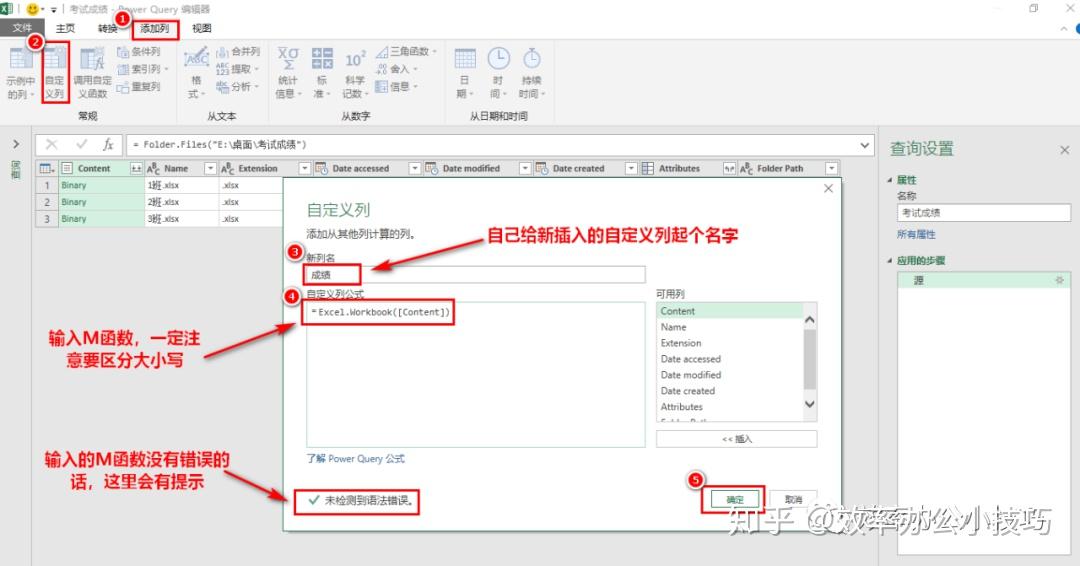1080x566 pixels.
Task: Click the custom column formula box
Action: 475,374
